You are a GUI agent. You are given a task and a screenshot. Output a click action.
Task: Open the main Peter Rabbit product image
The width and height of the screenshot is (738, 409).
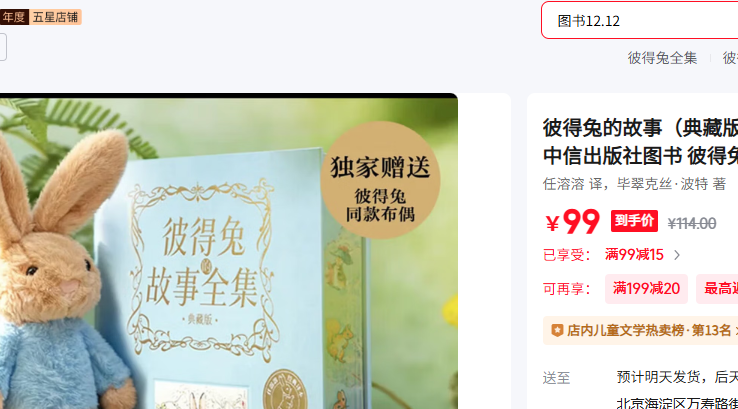(x=229, y=251)
